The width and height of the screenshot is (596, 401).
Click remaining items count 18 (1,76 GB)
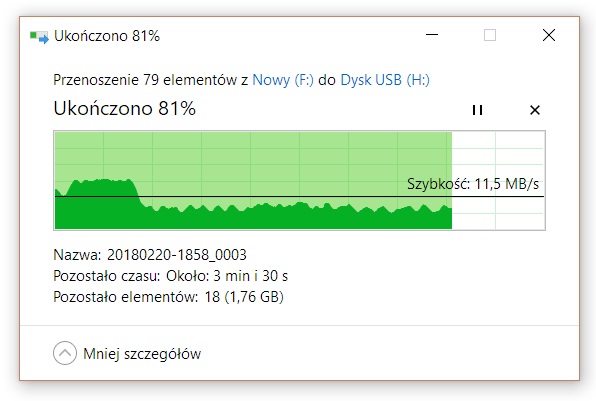(x=244, y=297)
